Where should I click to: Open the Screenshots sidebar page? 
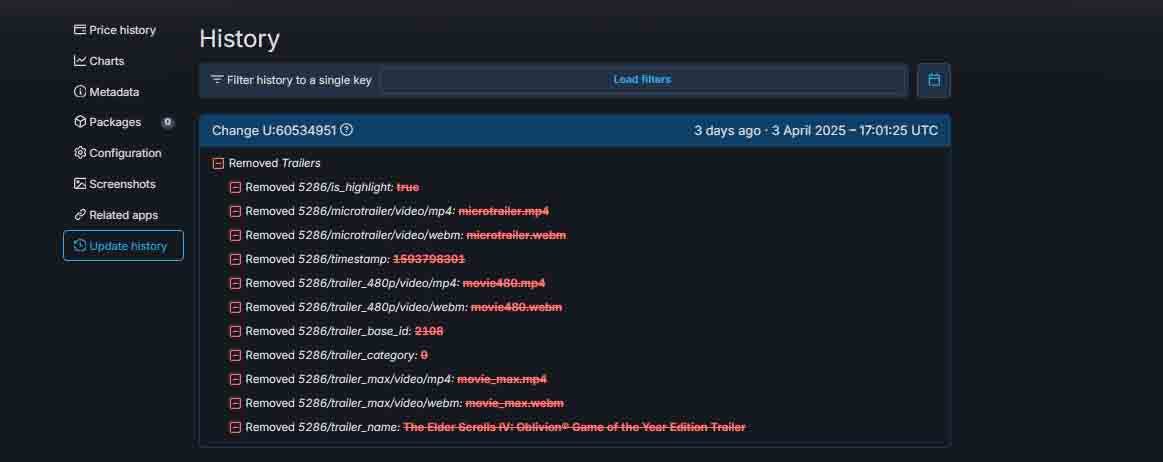click(115, 184)
